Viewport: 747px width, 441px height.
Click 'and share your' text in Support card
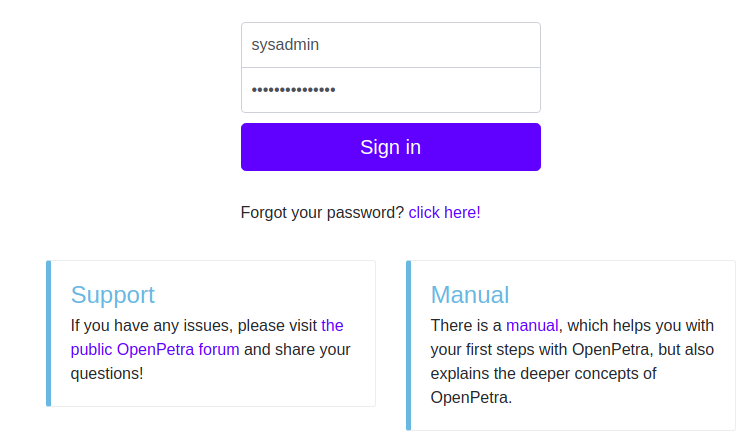(297, 350)
